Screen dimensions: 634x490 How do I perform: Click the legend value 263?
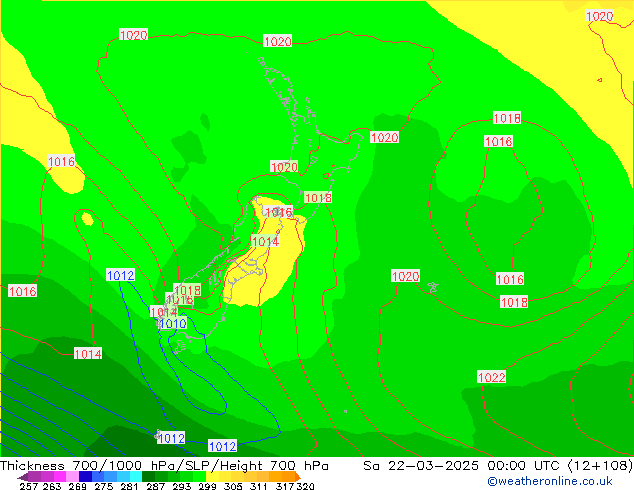click(x=52, y=486)
